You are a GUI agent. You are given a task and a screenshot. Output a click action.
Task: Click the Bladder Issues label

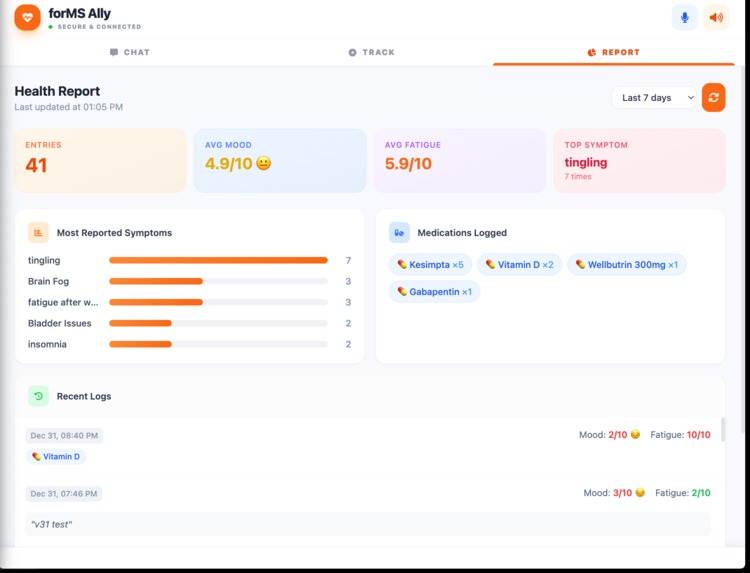point(59,323)
